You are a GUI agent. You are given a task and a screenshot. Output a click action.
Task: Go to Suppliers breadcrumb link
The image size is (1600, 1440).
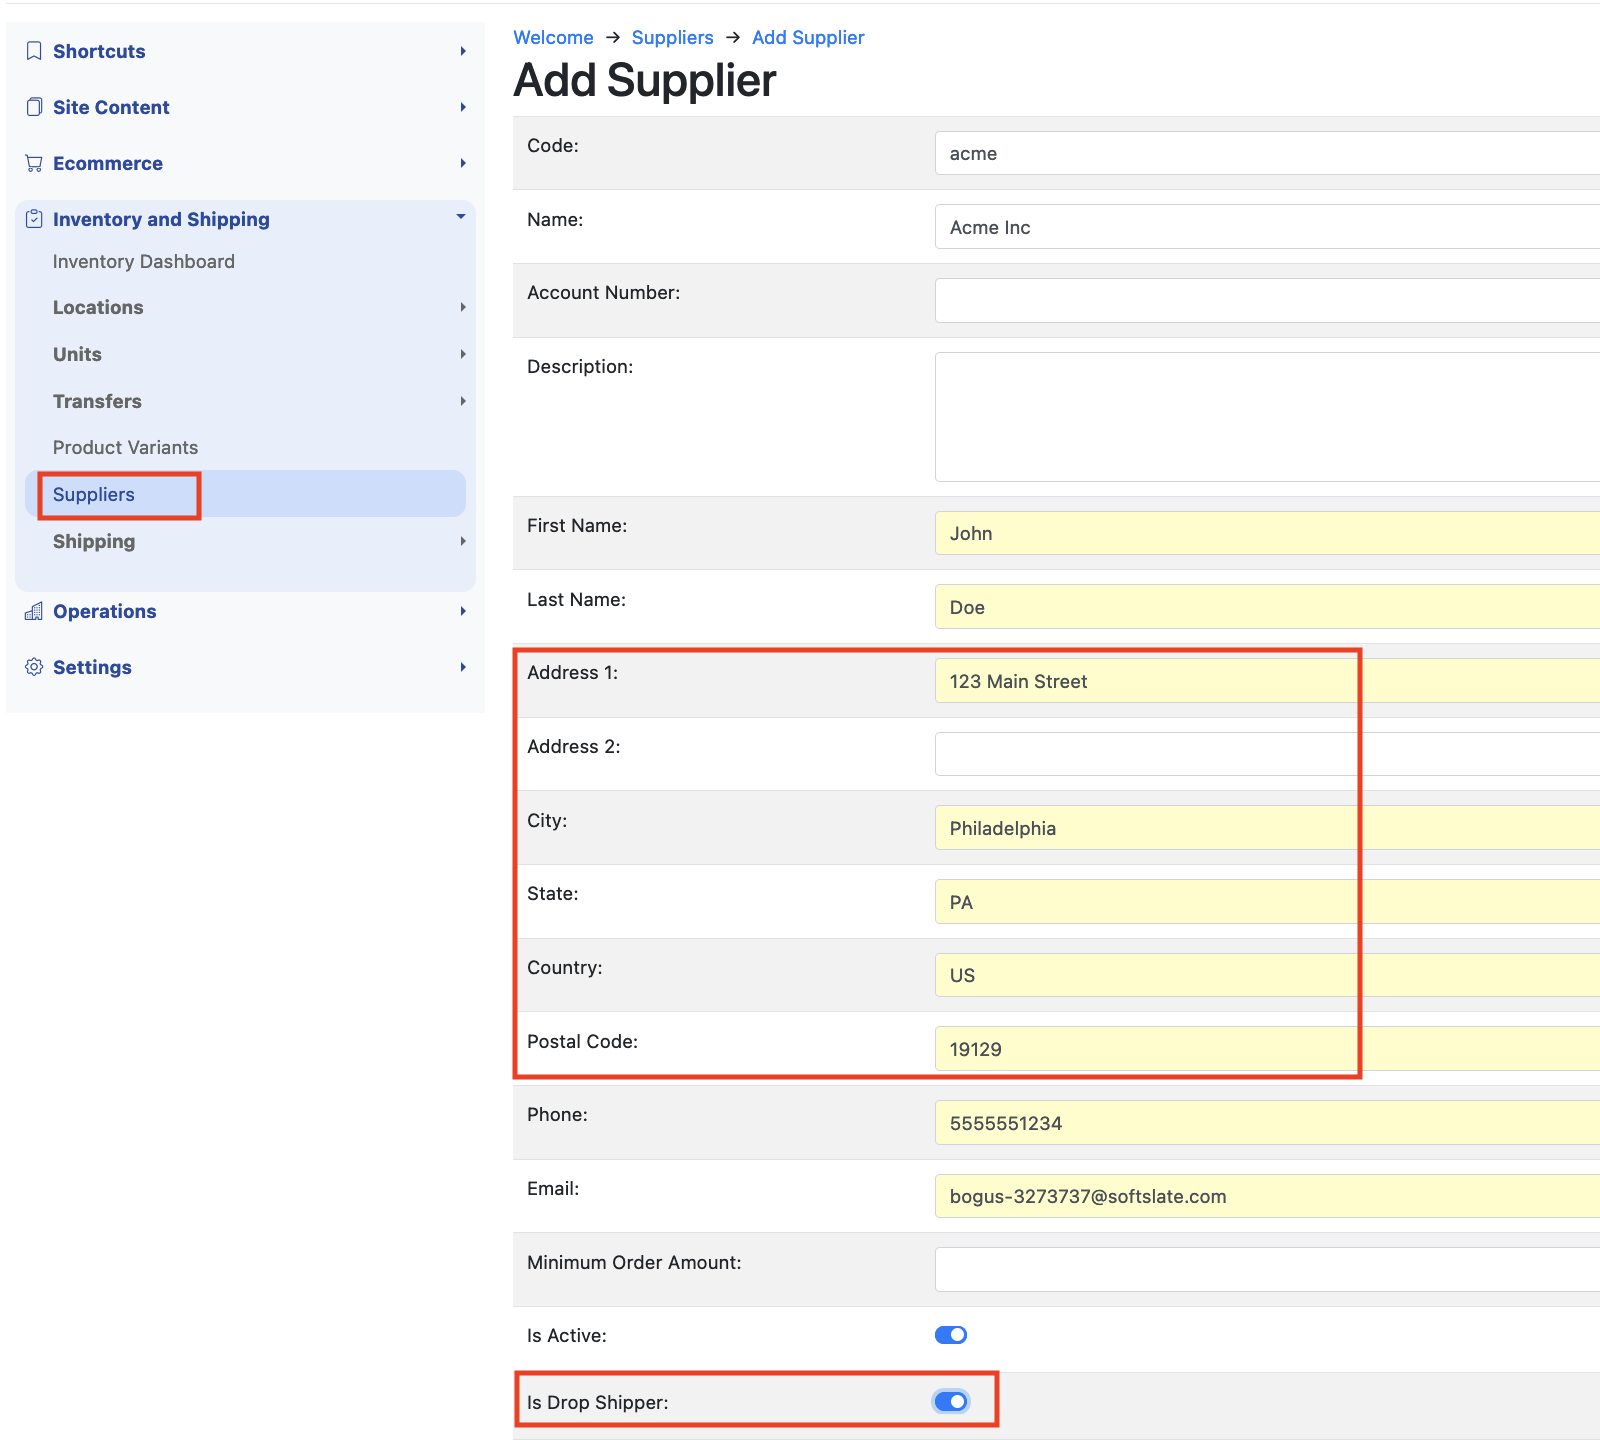pos(673,37)
